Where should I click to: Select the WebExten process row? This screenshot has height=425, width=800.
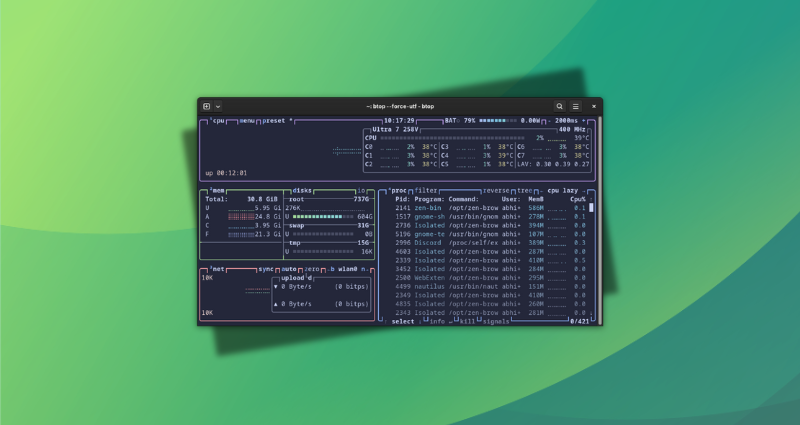click(x=490, y=278)
